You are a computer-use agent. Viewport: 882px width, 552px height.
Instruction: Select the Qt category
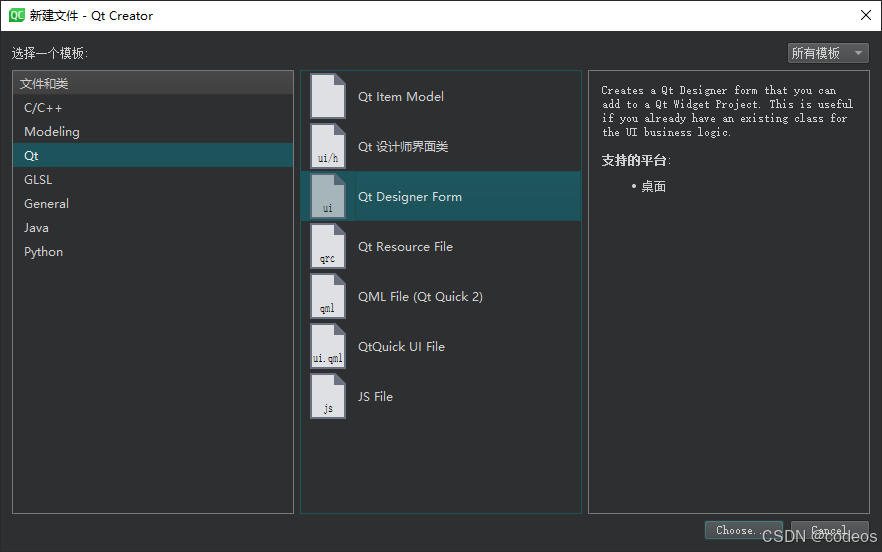[153, 155]
